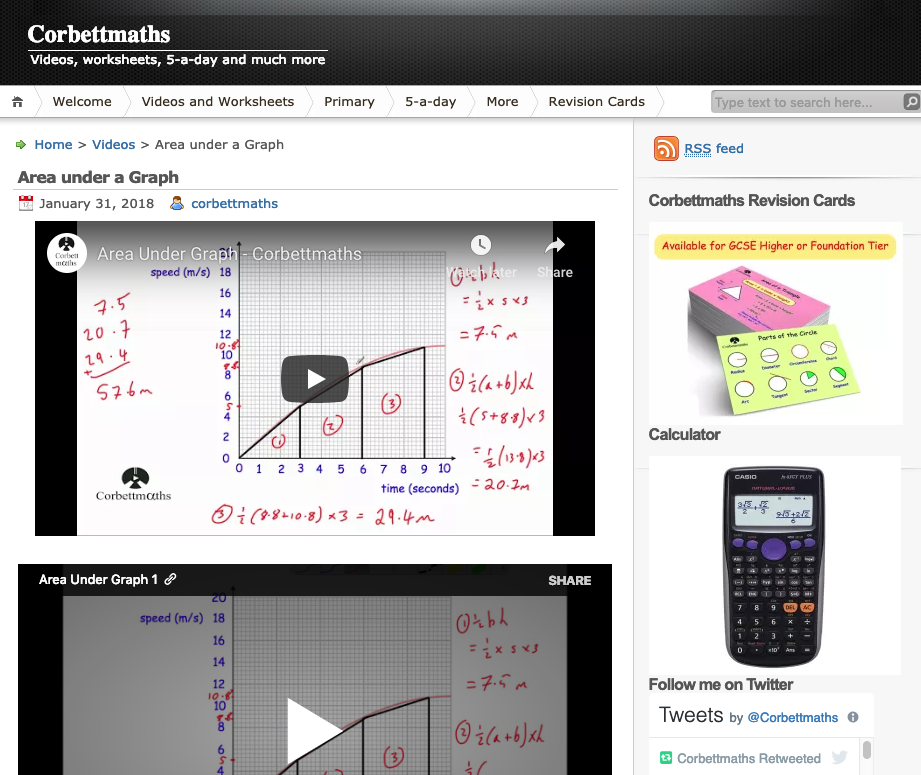The image size is (921, 775).
Task: Select the home icon in the navigation bar
Action: [15, 101]
